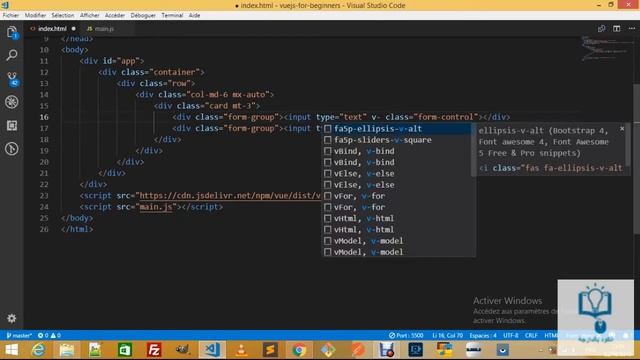Change line endings via CRLF status item

(531, 335)
